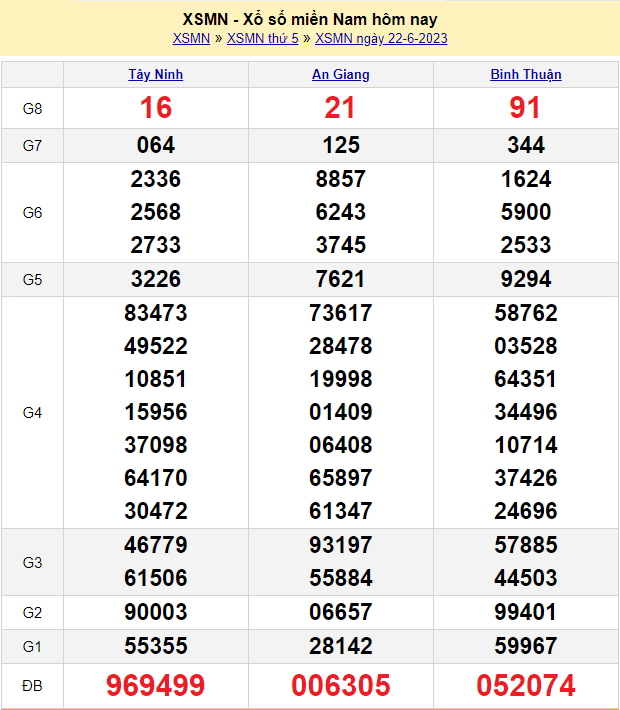The width and height of the screenshot is (620, 710).
Task: Open the XSMN breadcrumb link
Action: point(191,39)
